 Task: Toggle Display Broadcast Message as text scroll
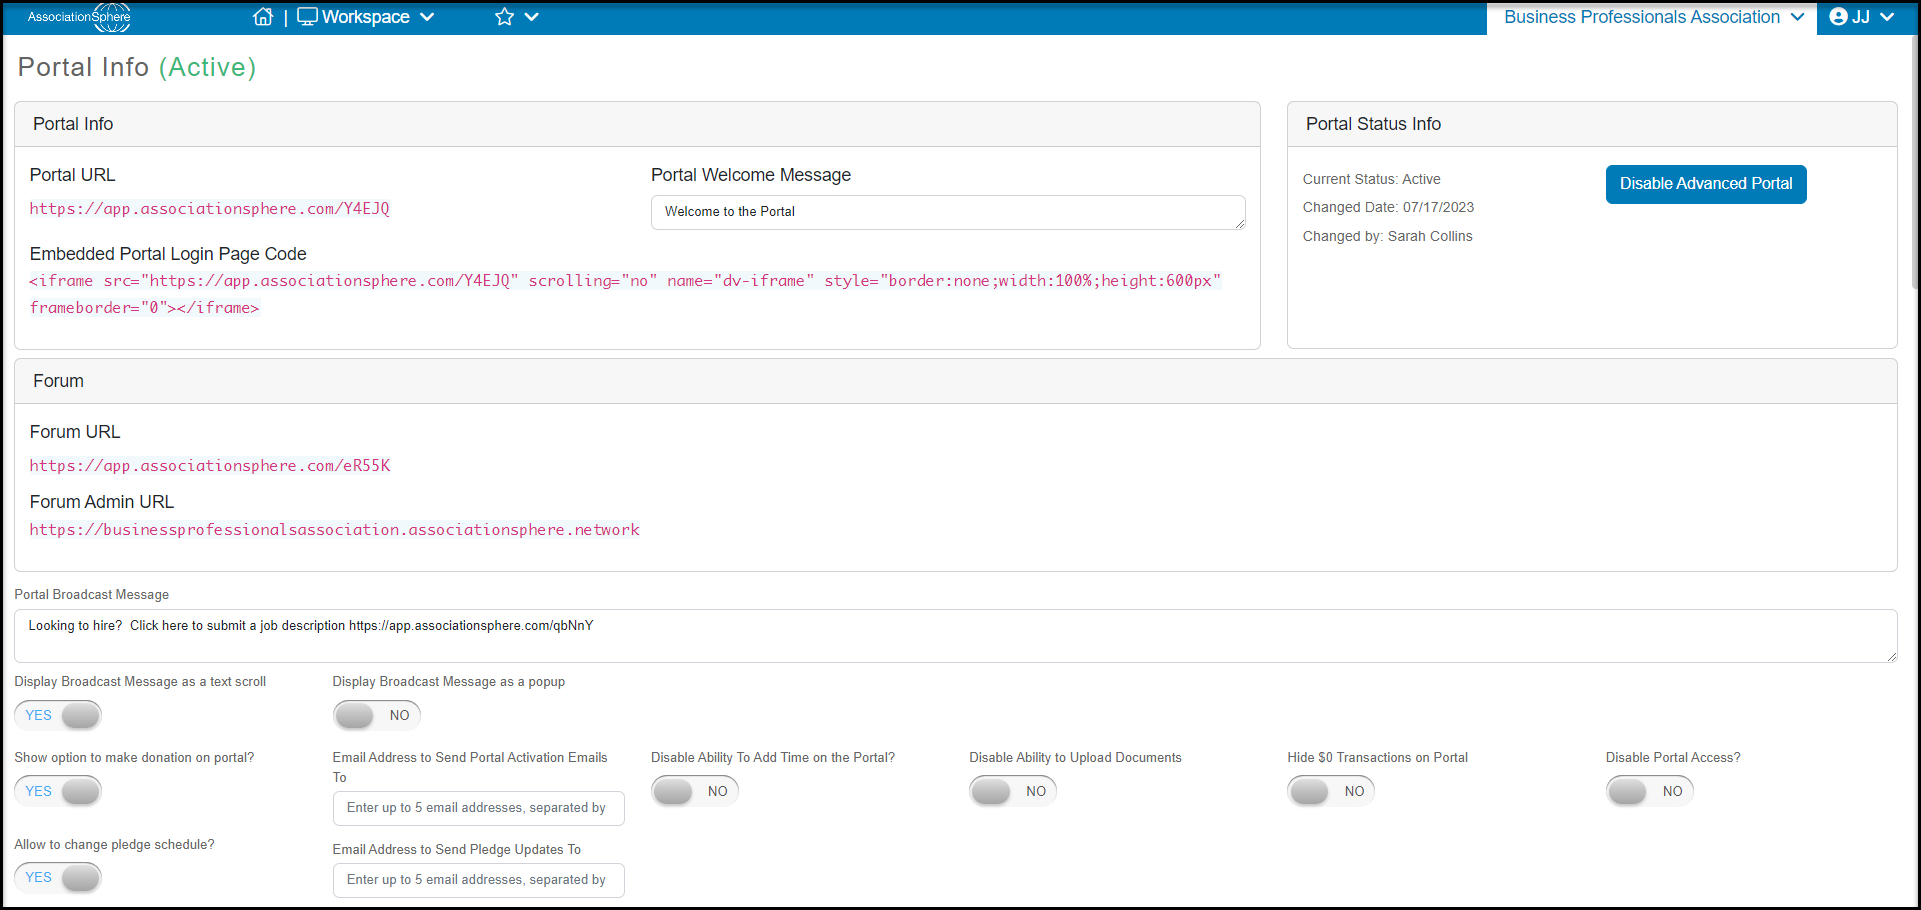click(58, 715)
